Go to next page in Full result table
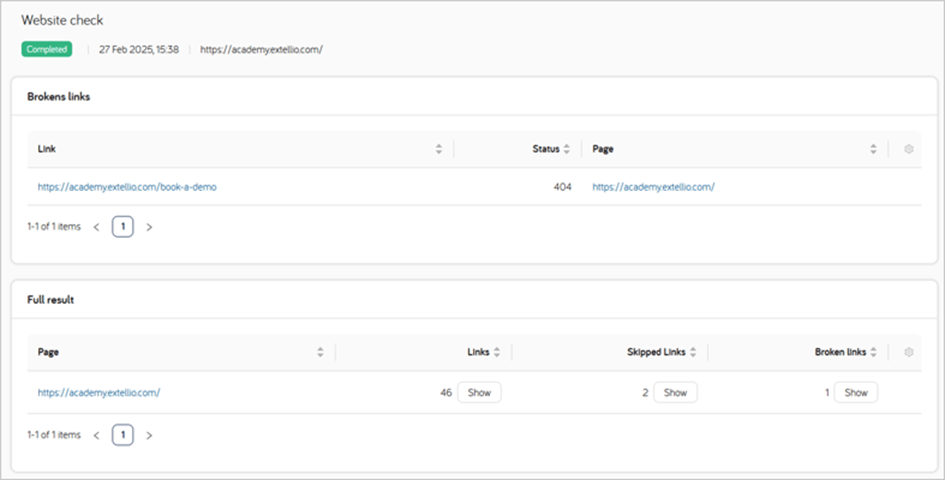Image resolution: width=945 pixels, height=480 pixels. tap(149, 435)
